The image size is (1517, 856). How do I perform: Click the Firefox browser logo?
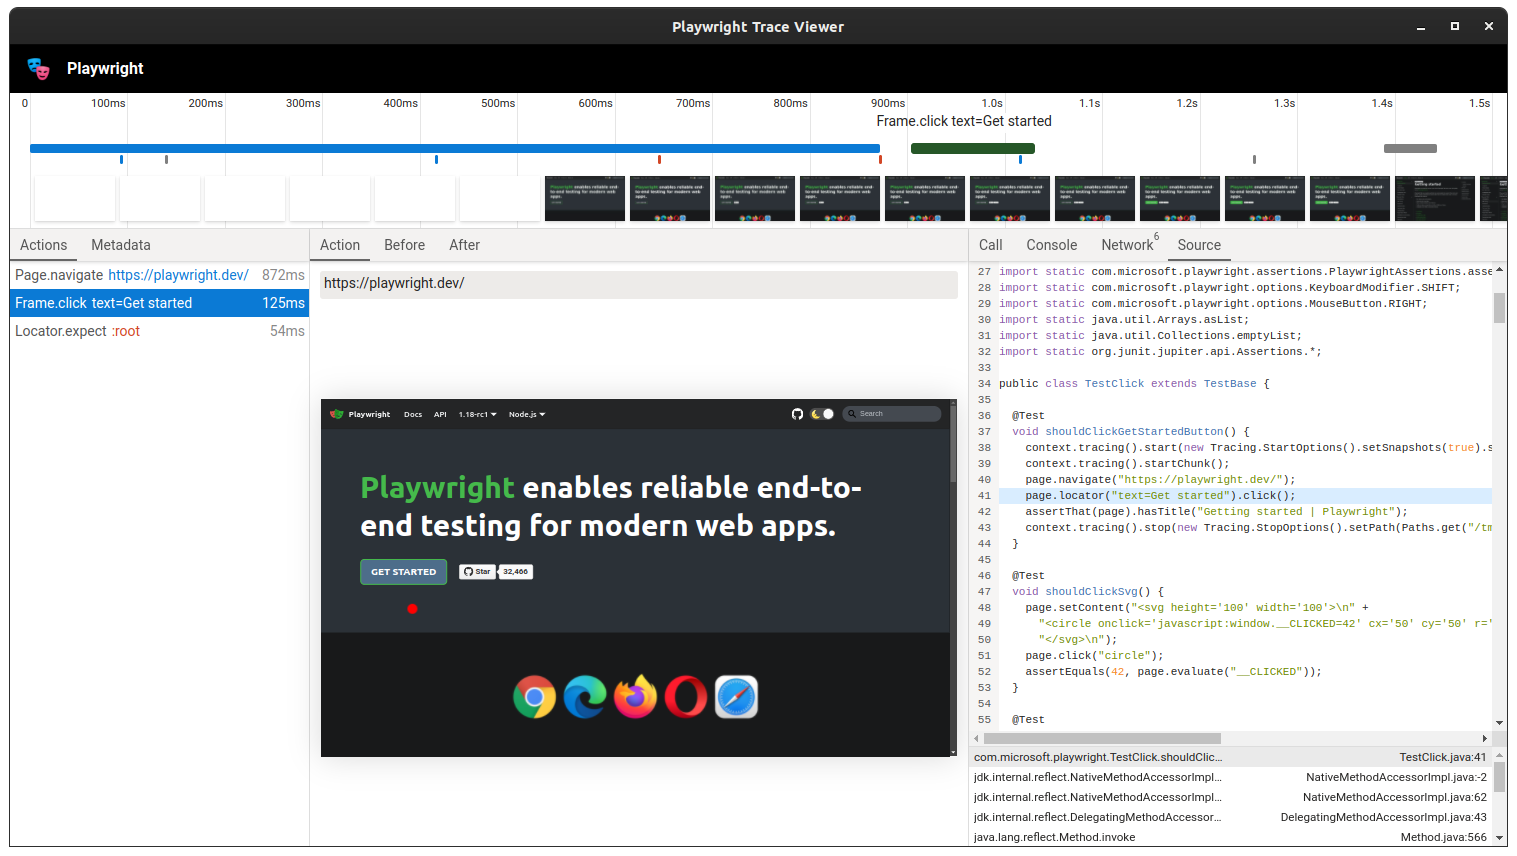[x=635, y=697]
